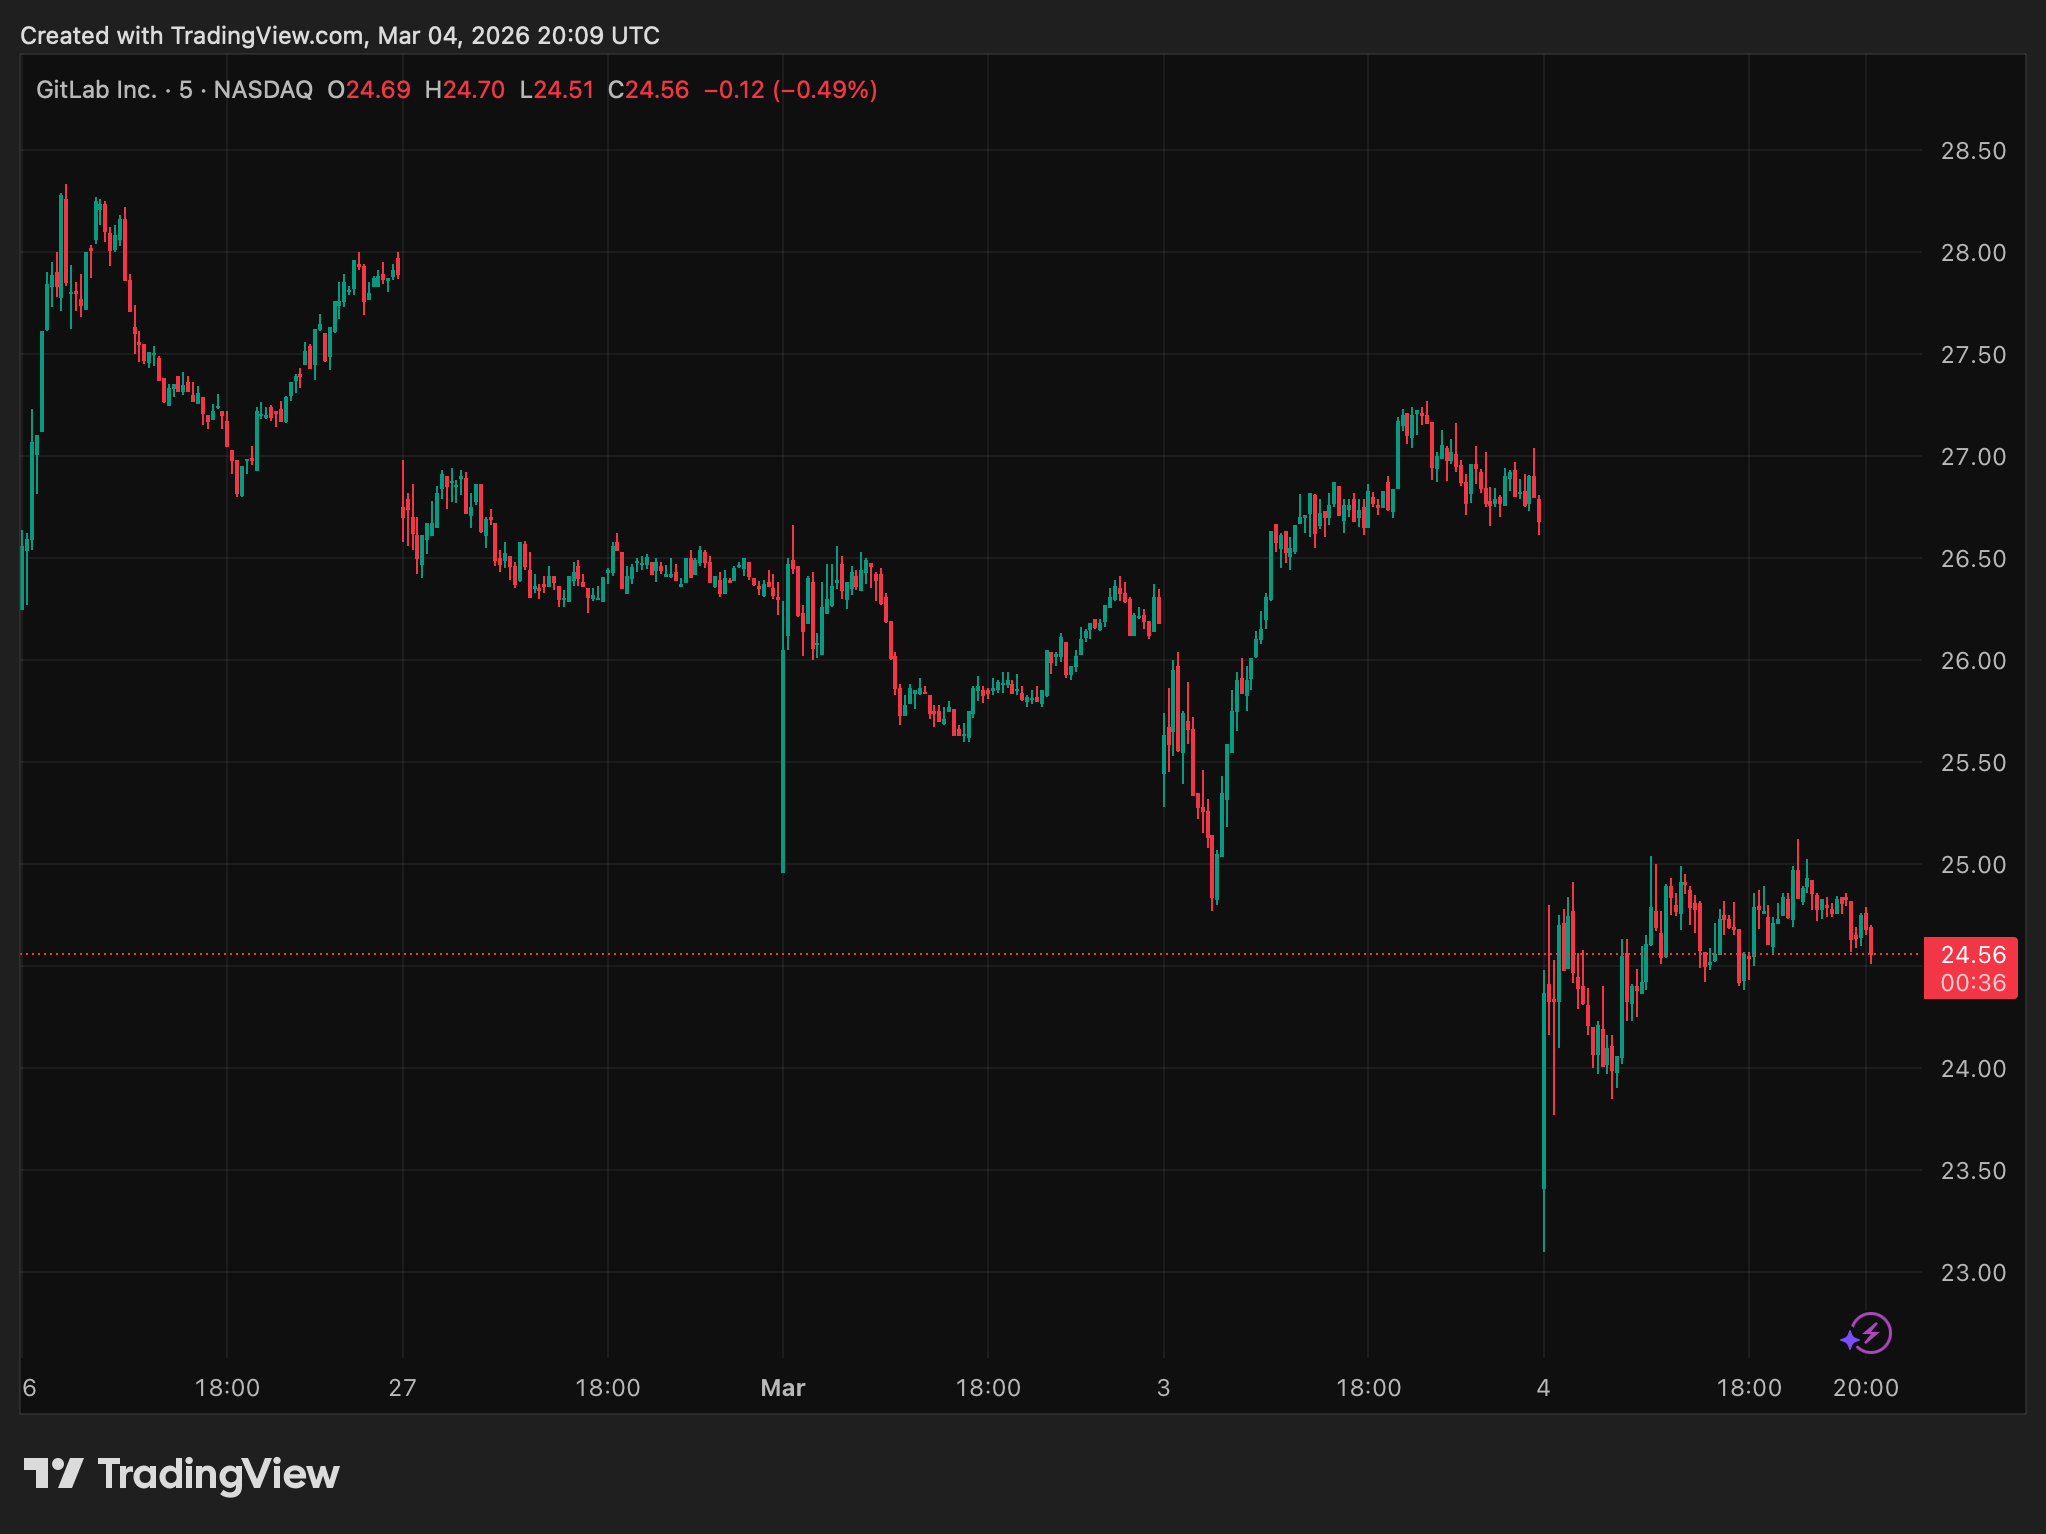Click the 20:00 time axis label
The image size is (2046, 1534).
coord(1865,1388)
